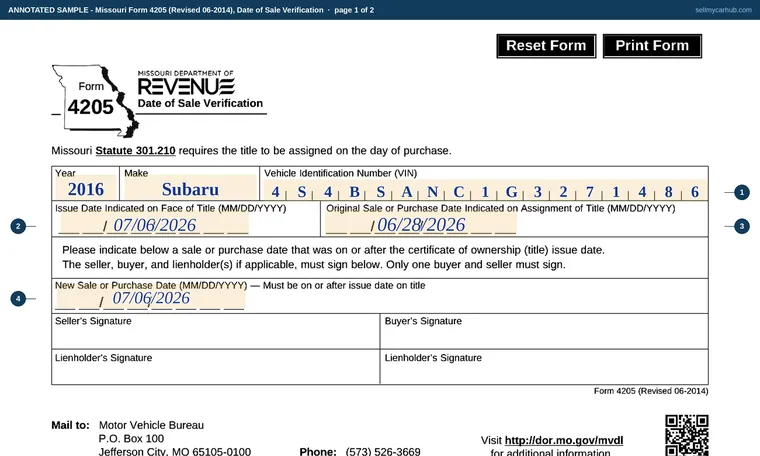The image size is (760, 456).
Task: Click the VIN character box 'N'
Action: (x=433, y=192)
